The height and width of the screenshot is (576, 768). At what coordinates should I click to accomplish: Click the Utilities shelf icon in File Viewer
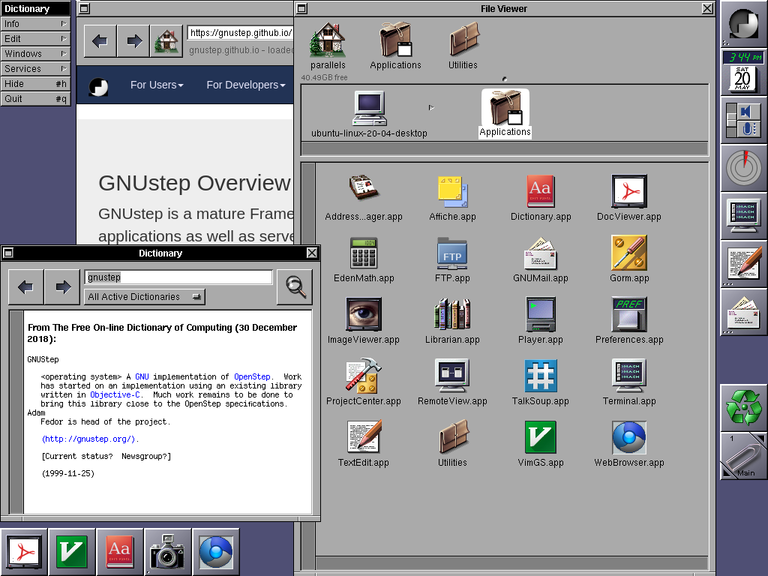[x=463, y=39]
